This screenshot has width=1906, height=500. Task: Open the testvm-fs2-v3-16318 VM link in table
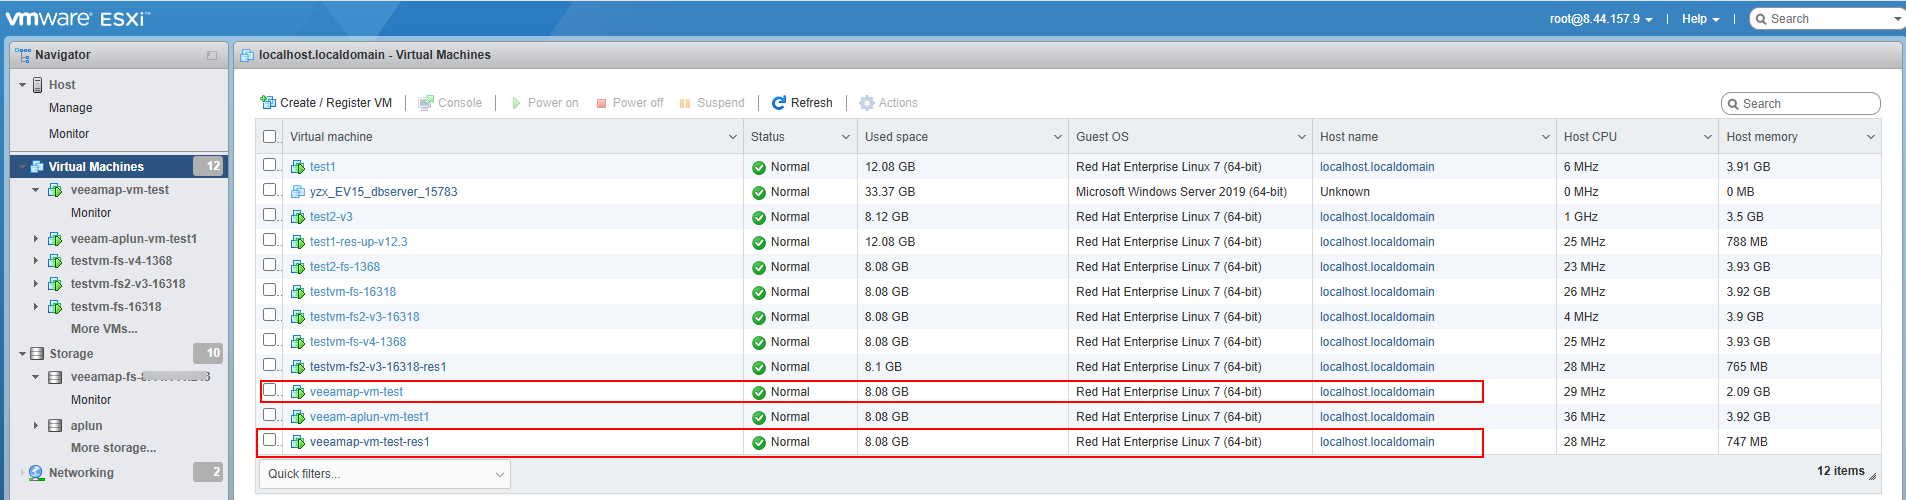click(365, 317)
